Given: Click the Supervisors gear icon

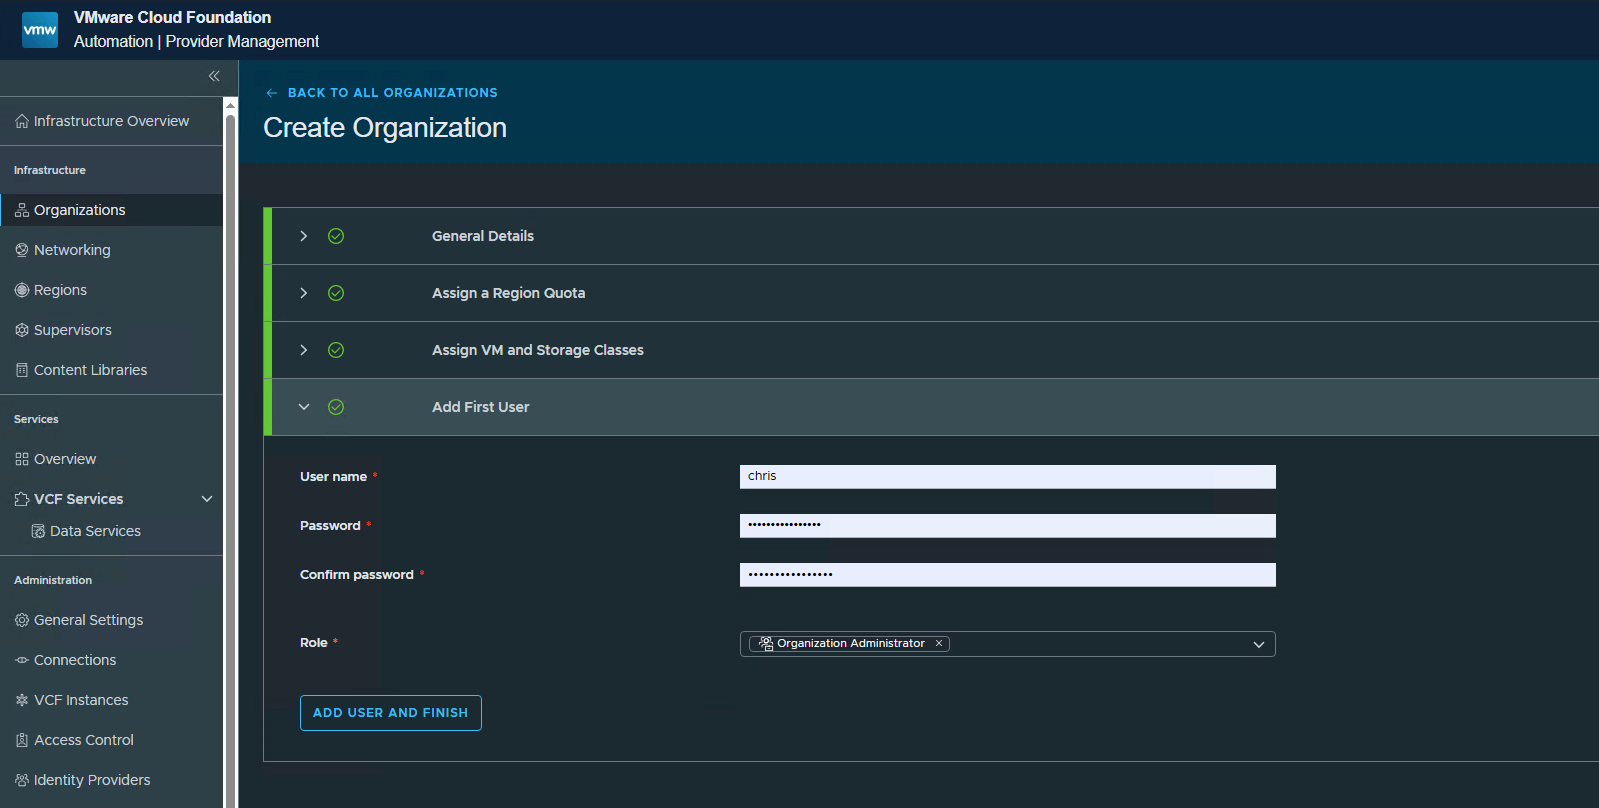Looking at the screenshot, I should point(22,330).
